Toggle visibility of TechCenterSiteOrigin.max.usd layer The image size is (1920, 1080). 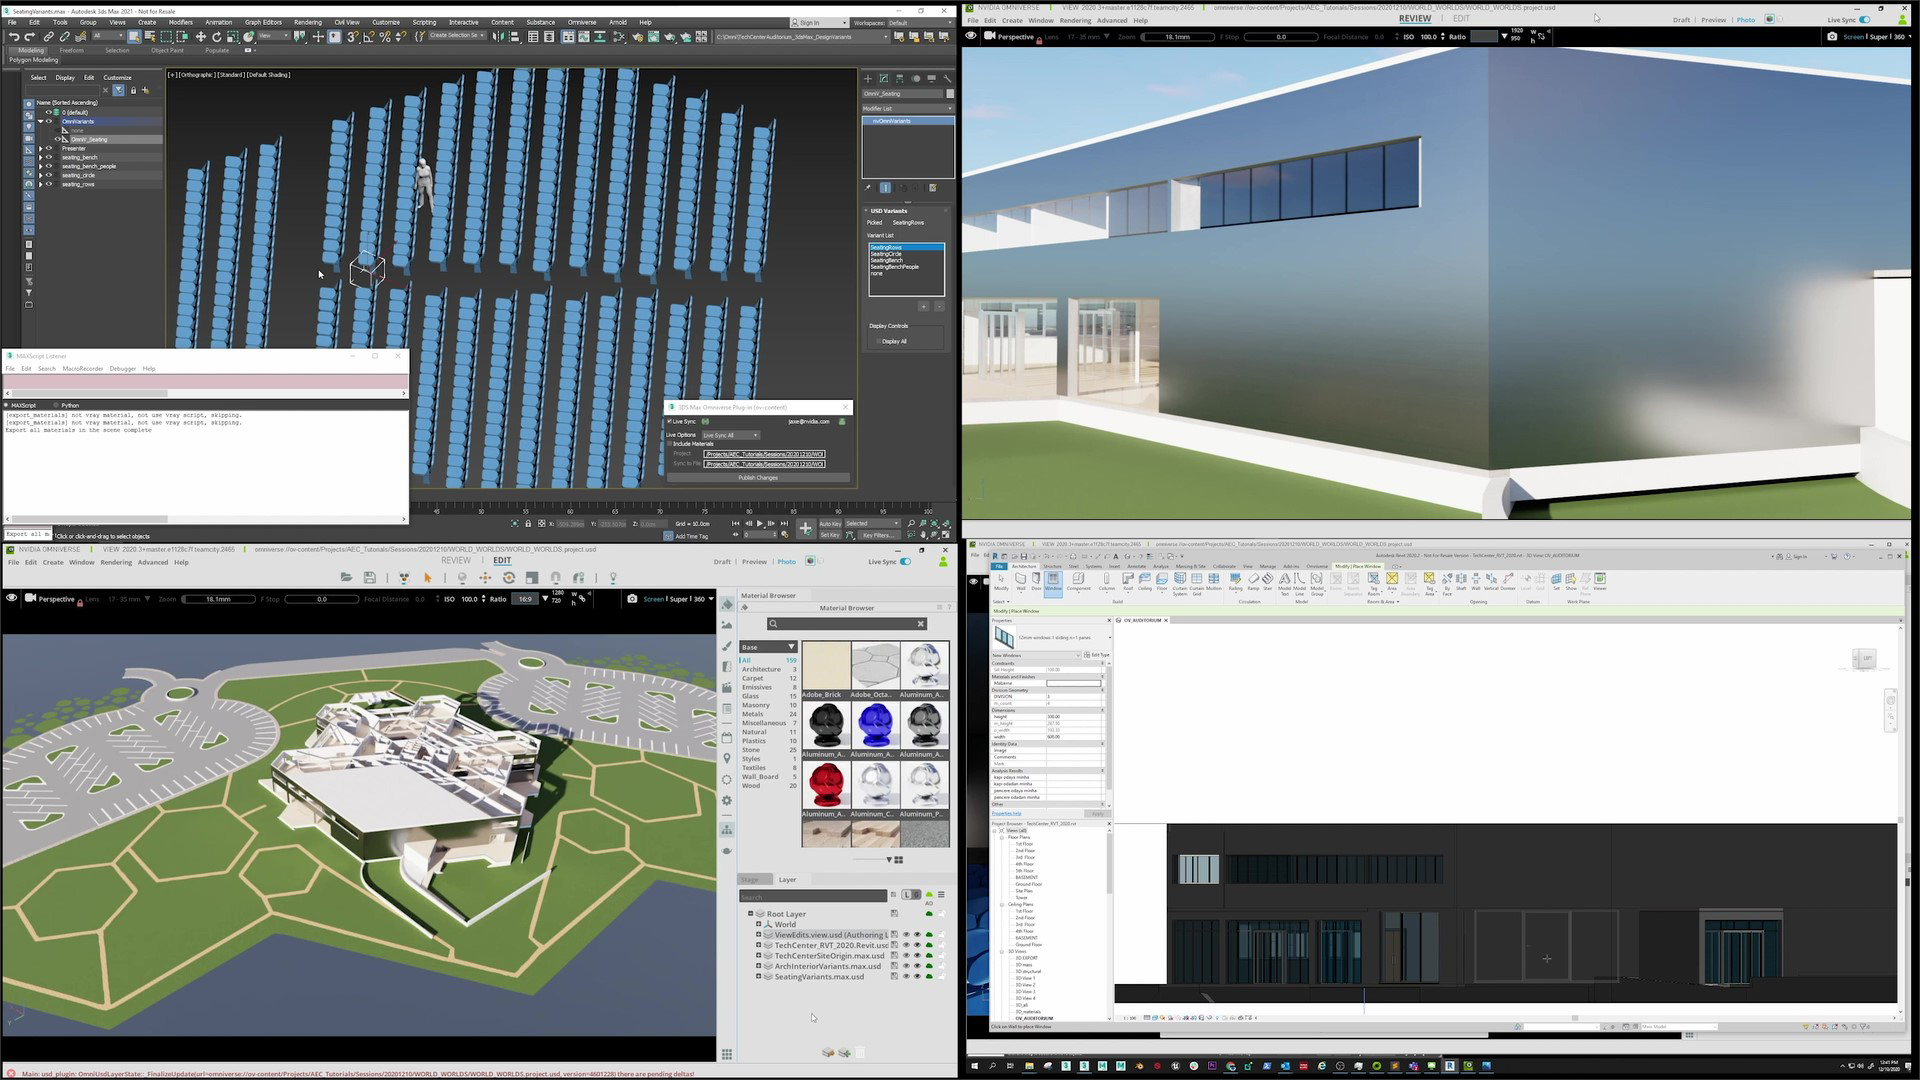coord(906,956)
